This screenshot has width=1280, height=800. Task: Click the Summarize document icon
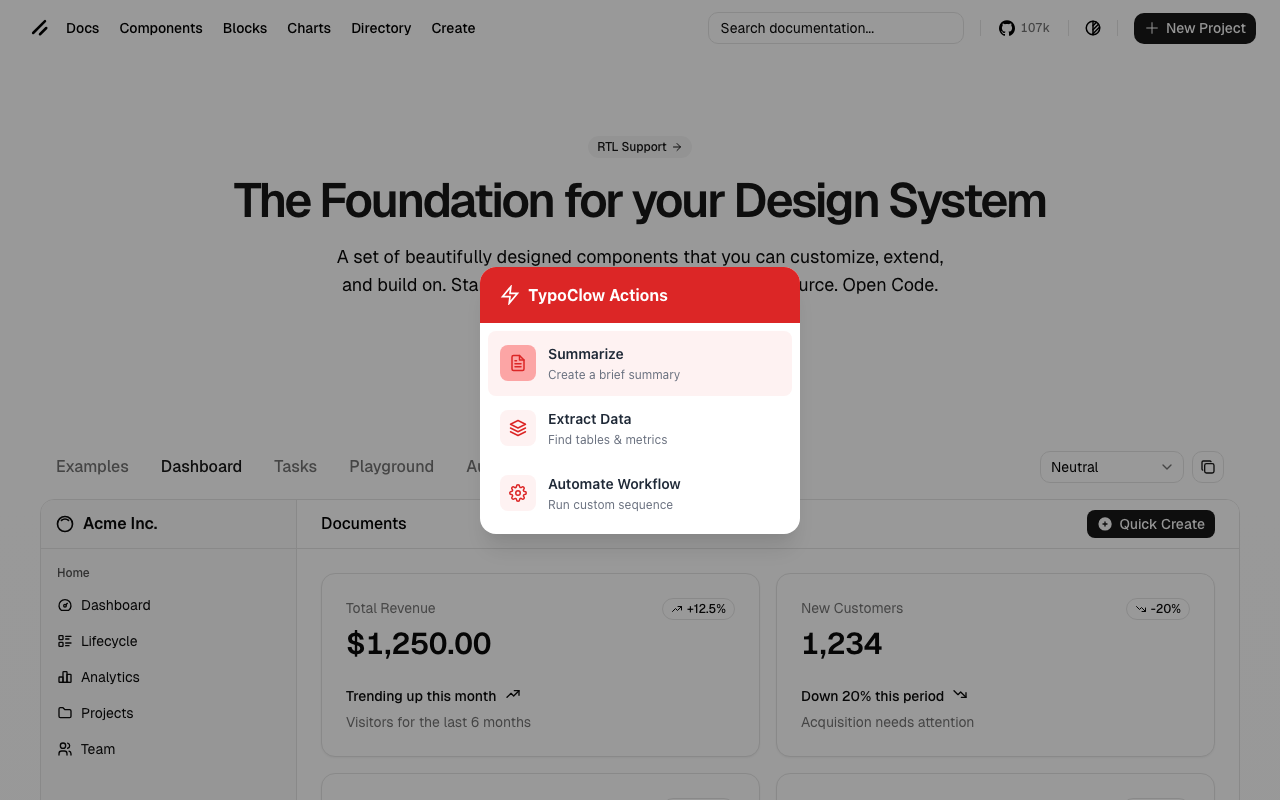pyautogui.click(x=518, y=363)
